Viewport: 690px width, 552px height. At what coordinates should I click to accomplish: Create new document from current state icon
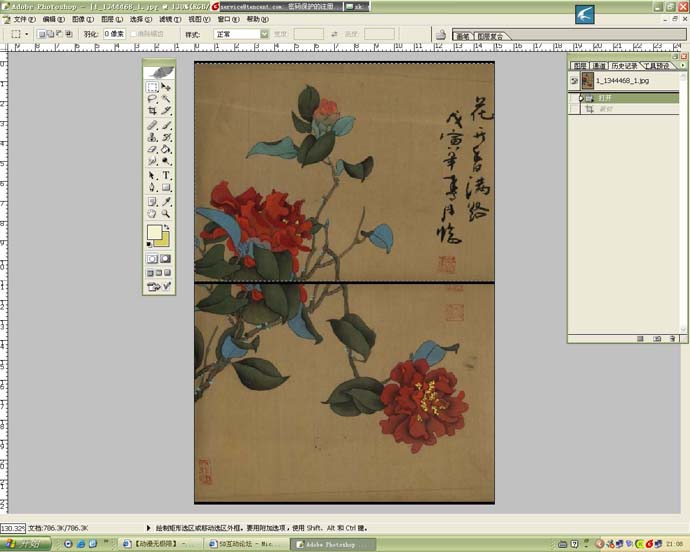[641, 339]
